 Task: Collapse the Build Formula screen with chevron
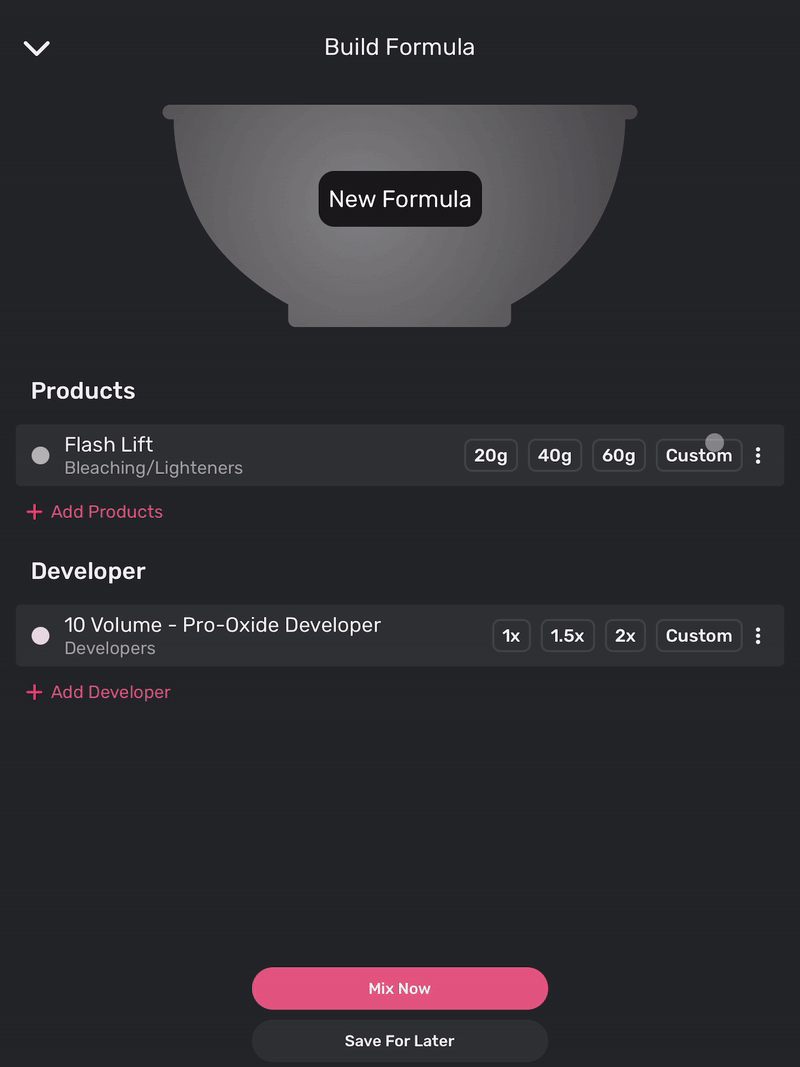[x=37, y=48]
